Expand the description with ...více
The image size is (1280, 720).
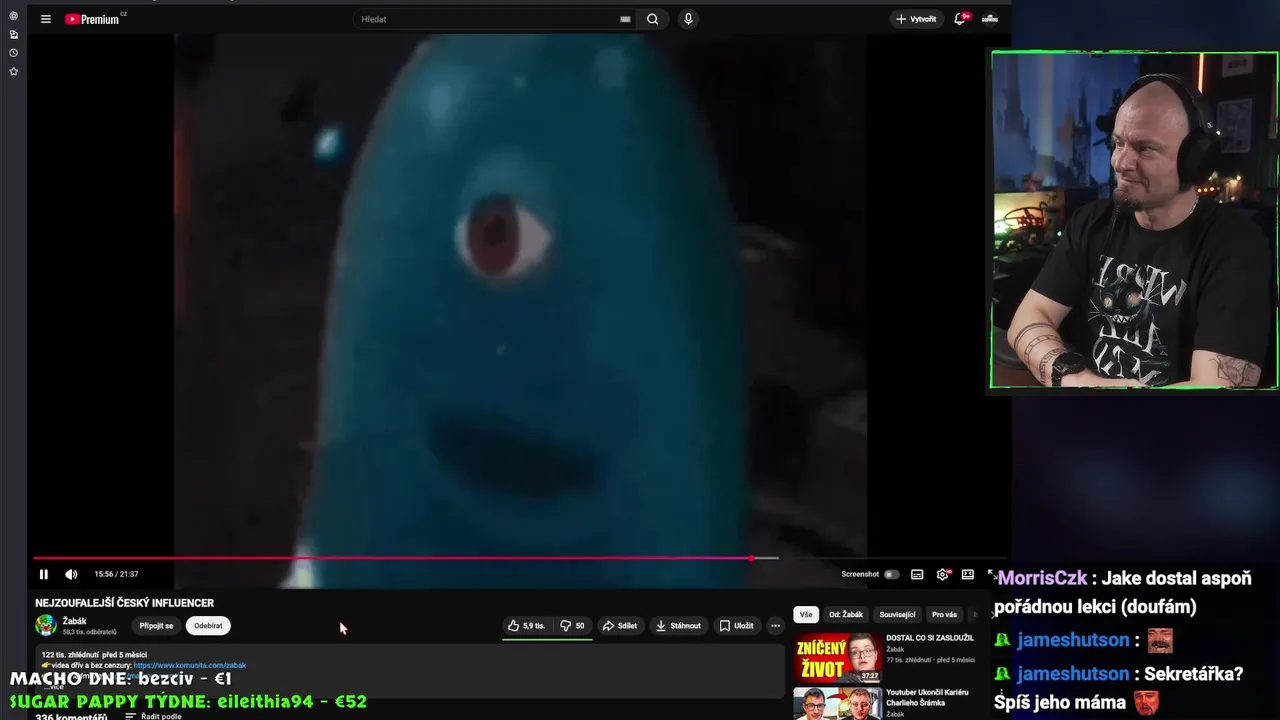(x=53, y=686)
